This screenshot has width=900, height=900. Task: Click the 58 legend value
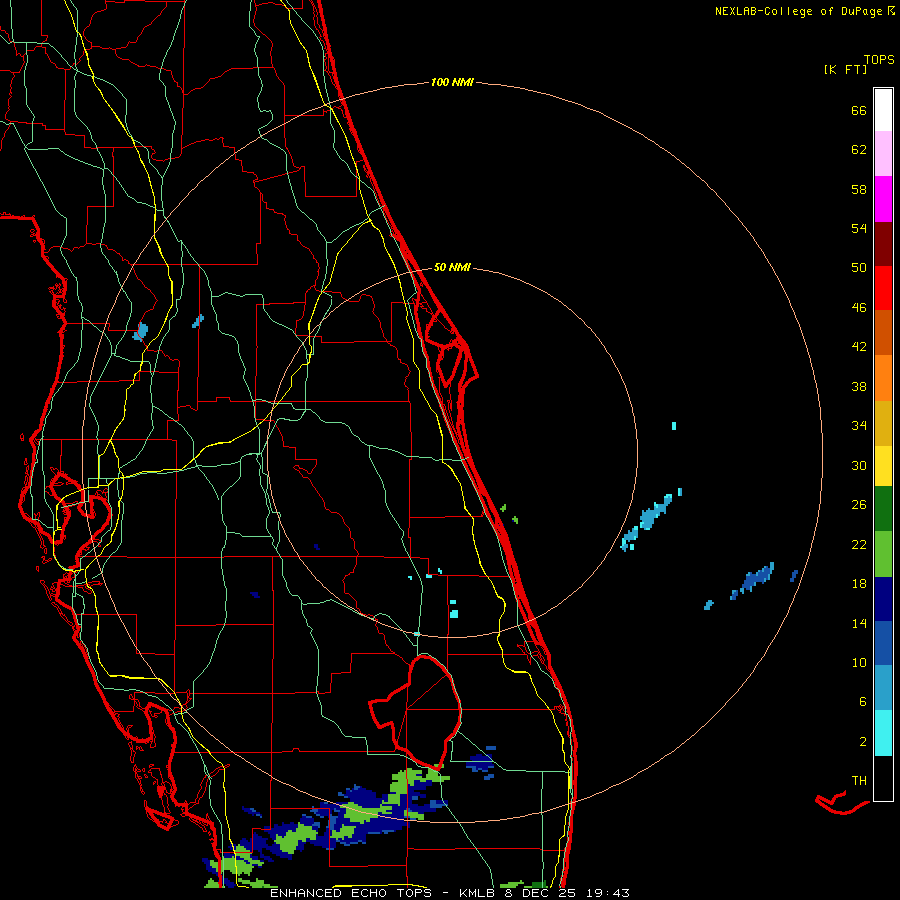tap(859, 189)
